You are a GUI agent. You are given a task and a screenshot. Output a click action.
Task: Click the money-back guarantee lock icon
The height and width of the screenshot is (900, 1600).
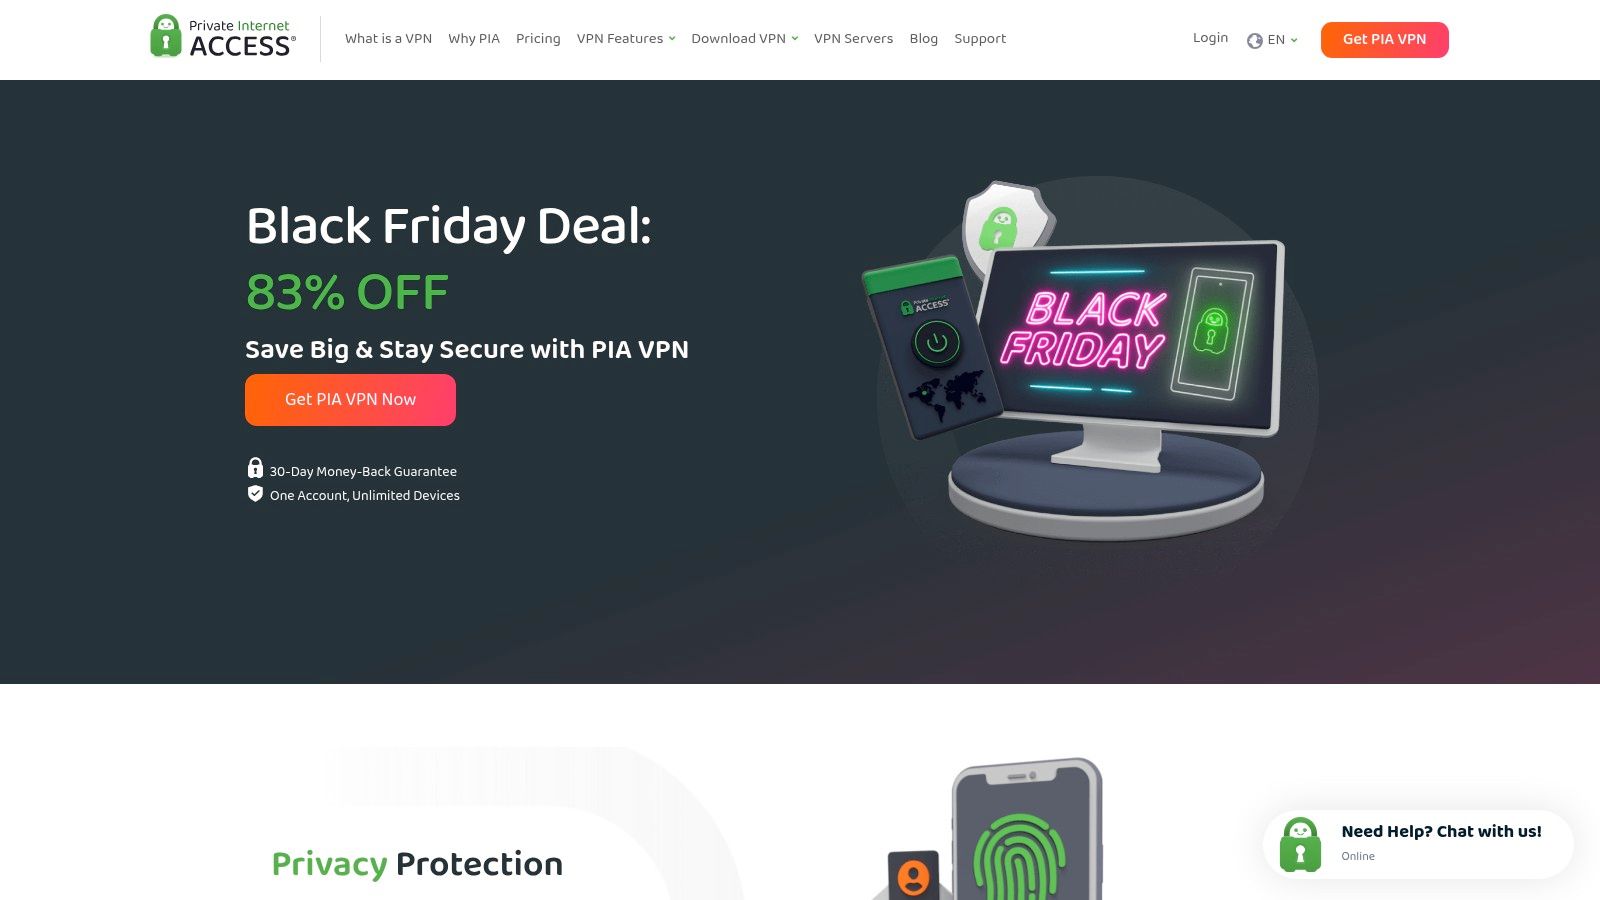point(255,468)
